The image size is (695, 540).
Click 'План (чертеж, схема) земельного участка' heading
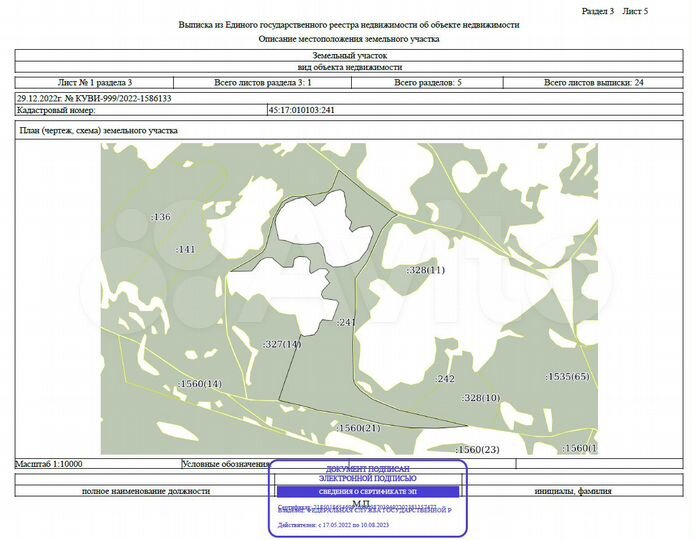coord(99,131)
